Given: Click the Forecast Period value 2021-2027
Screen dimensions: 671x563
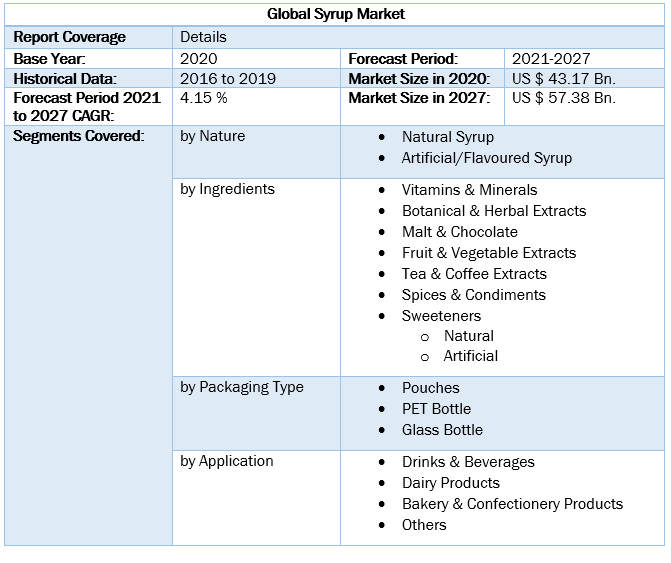Looking at the screenshot, I should click(550, 59).
